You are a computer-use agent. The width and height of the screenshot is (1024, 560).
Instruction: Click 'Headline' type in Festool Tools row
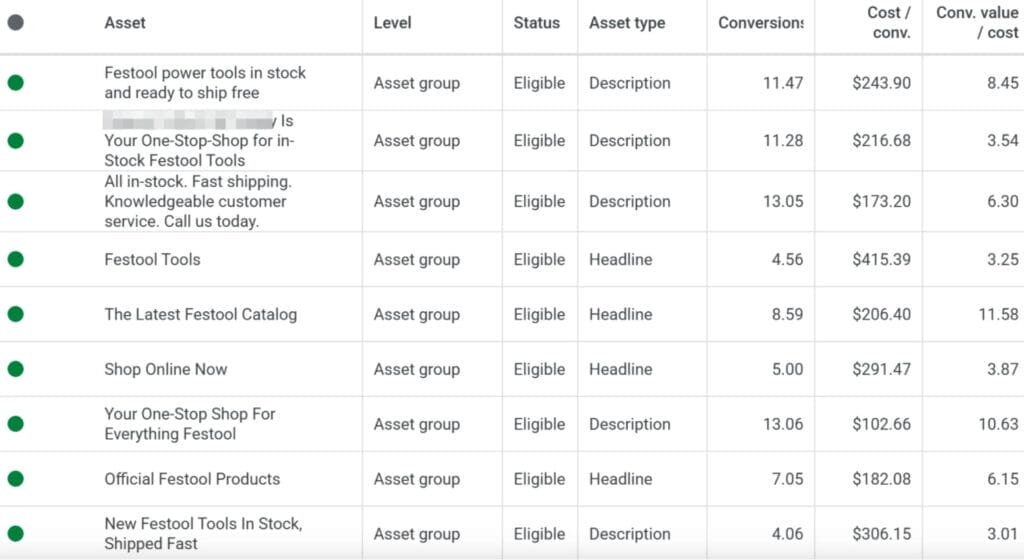coord(620,259)
